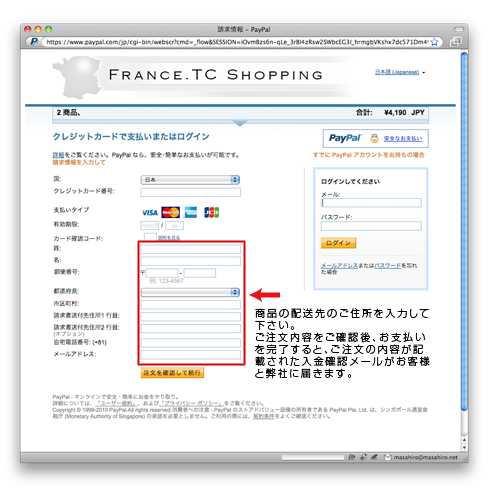500x500 pixels.
Task: Click the 自宅電話番号 phone field
Action: point(190,343)
